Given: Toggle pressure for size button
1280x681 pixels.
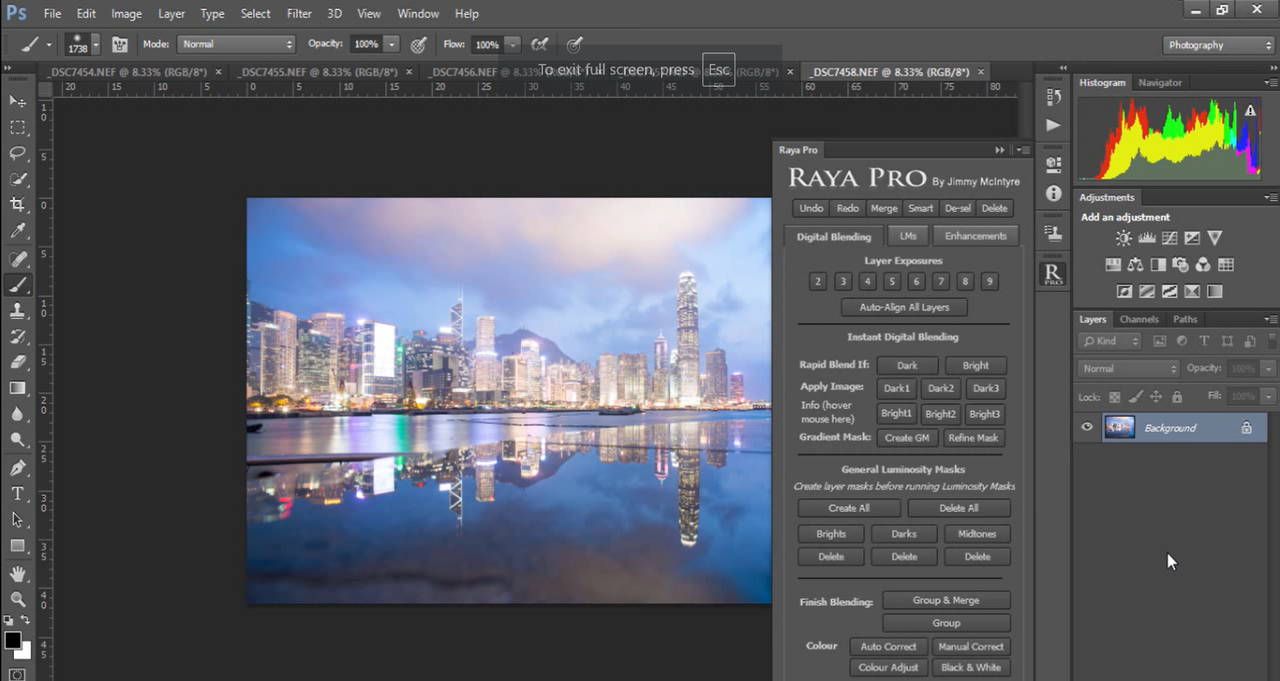Looking at the screenshot, I should (x=574, y=44).
